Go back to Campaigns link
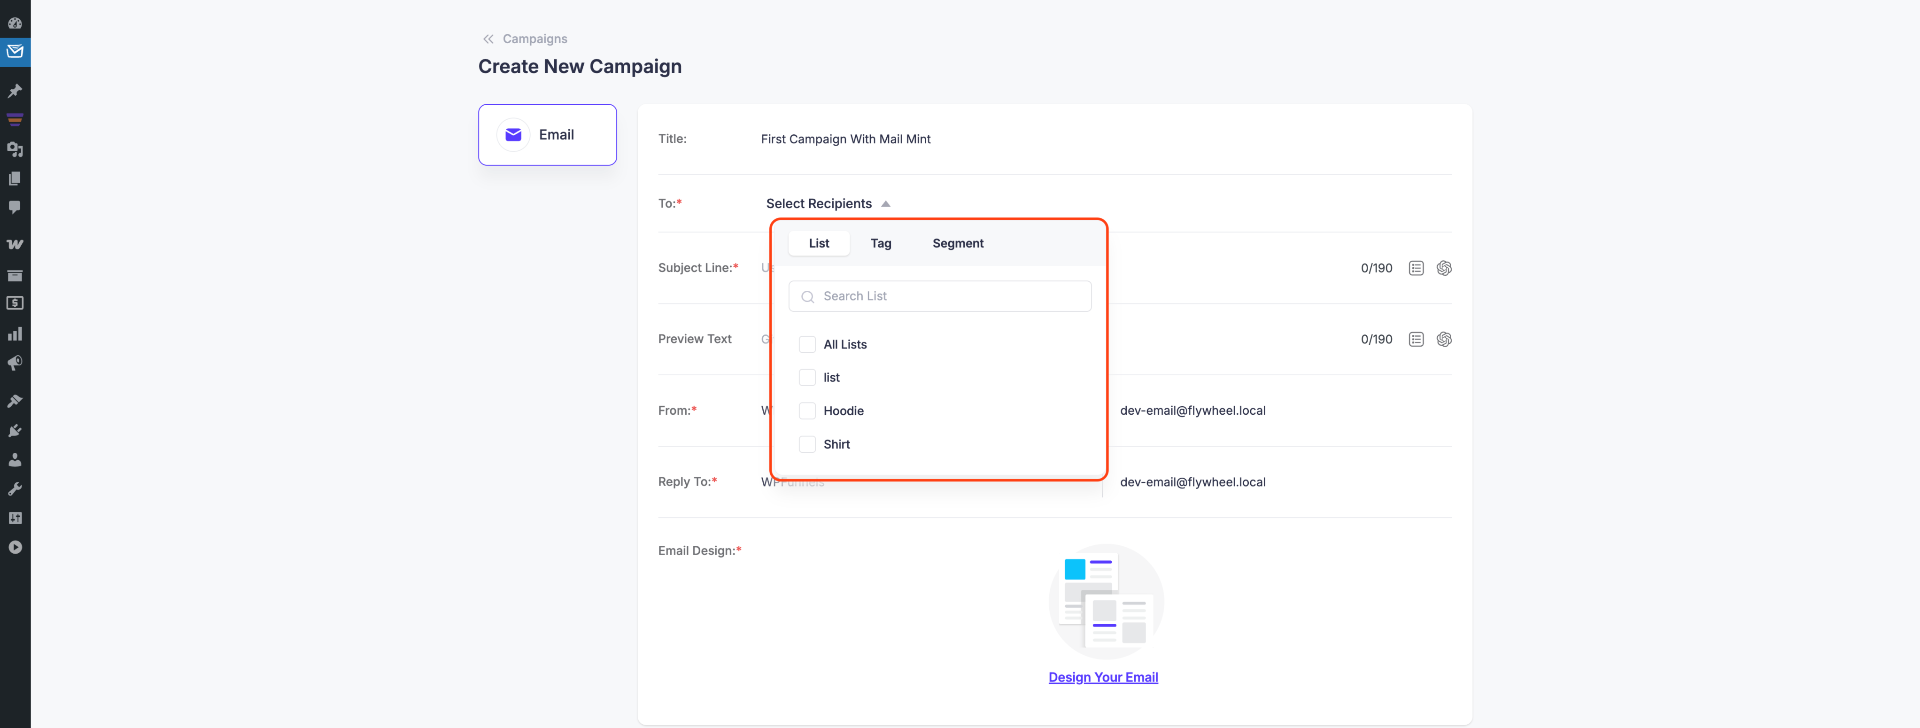The width and height of the screenshot is (1920, 728). click(x=535, y=39)
